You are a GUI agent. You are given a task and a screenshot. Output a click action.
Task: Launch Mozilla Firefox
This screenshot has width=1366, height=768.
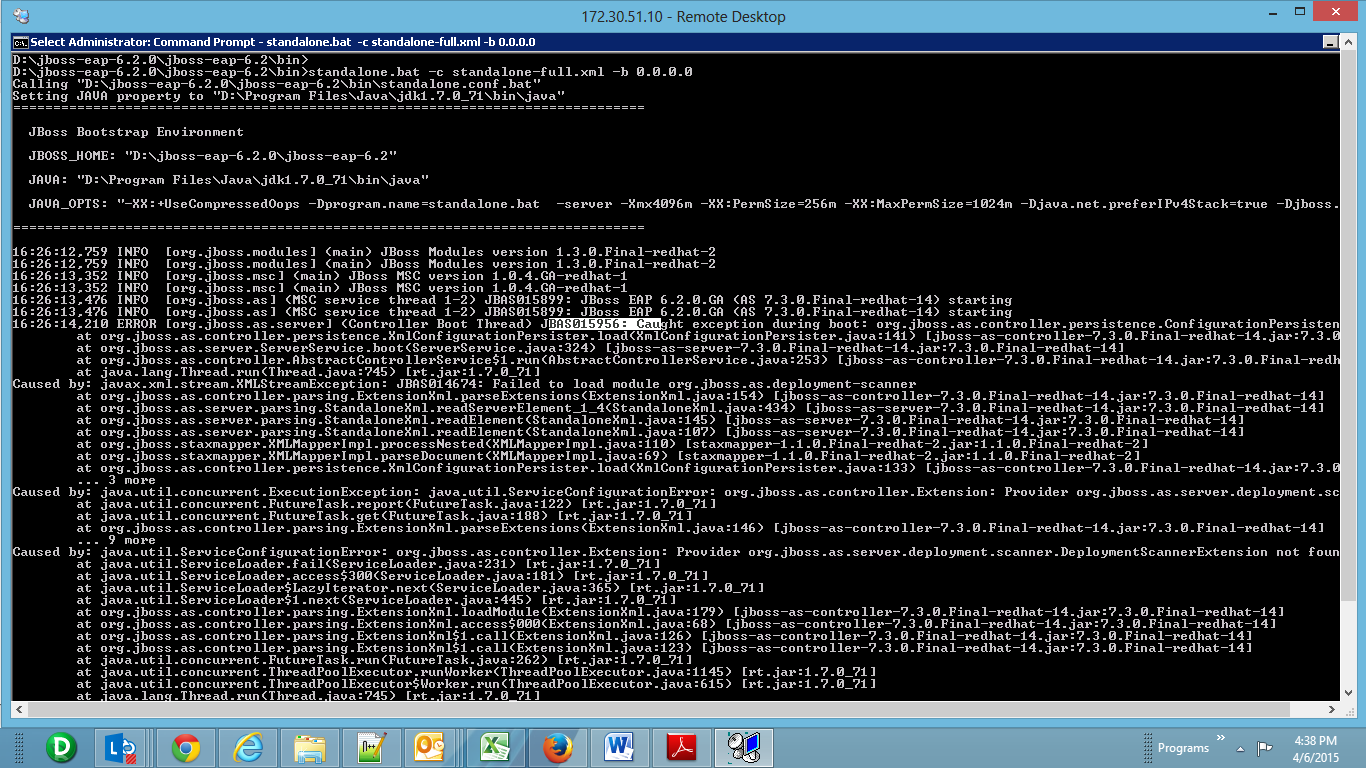(x=557, y=747)
